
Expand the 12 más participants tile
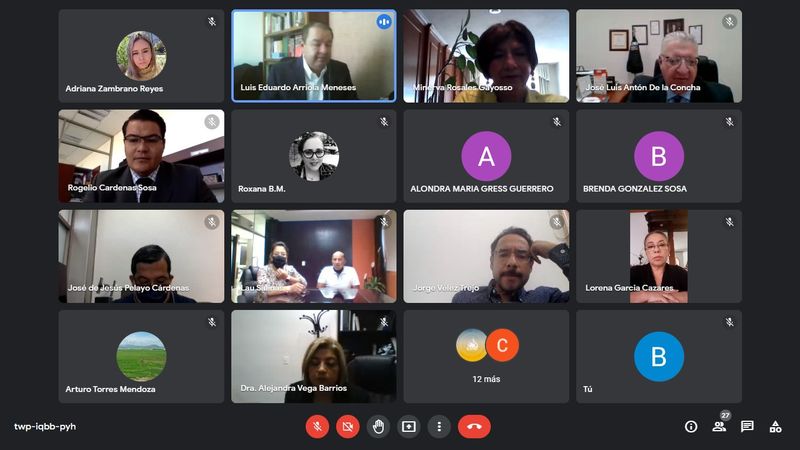click(486, 357)
